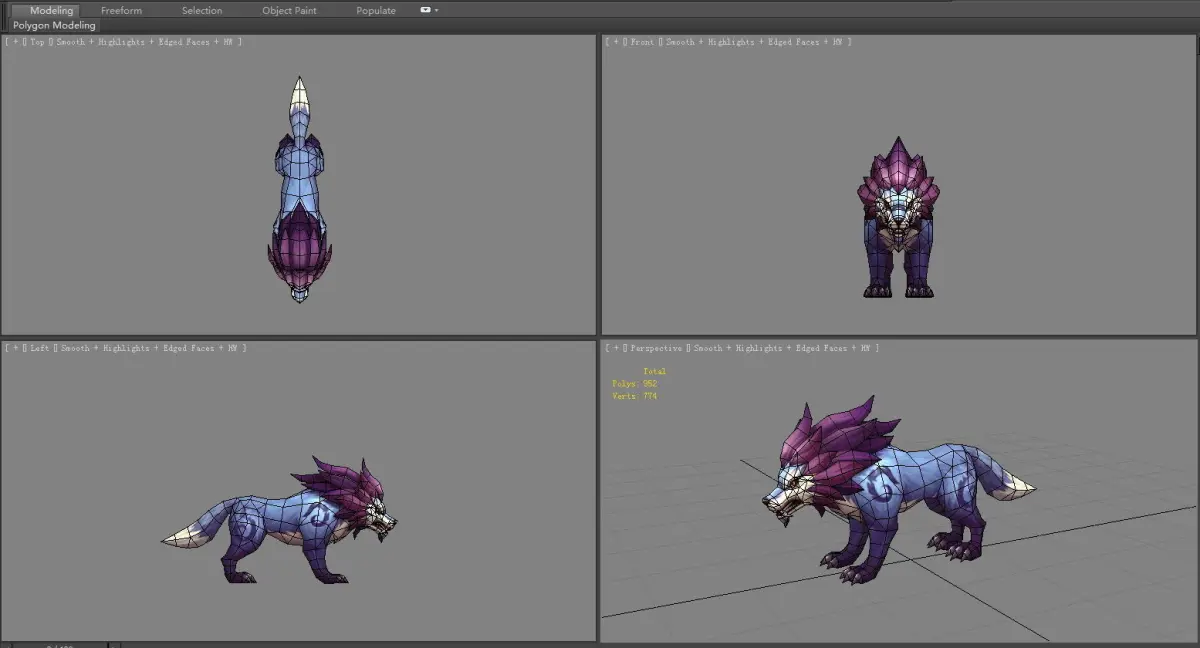Click the yellow "Total" statistics heading
The width and height of the screenshot is (1200, 648).
pos(654,371)
